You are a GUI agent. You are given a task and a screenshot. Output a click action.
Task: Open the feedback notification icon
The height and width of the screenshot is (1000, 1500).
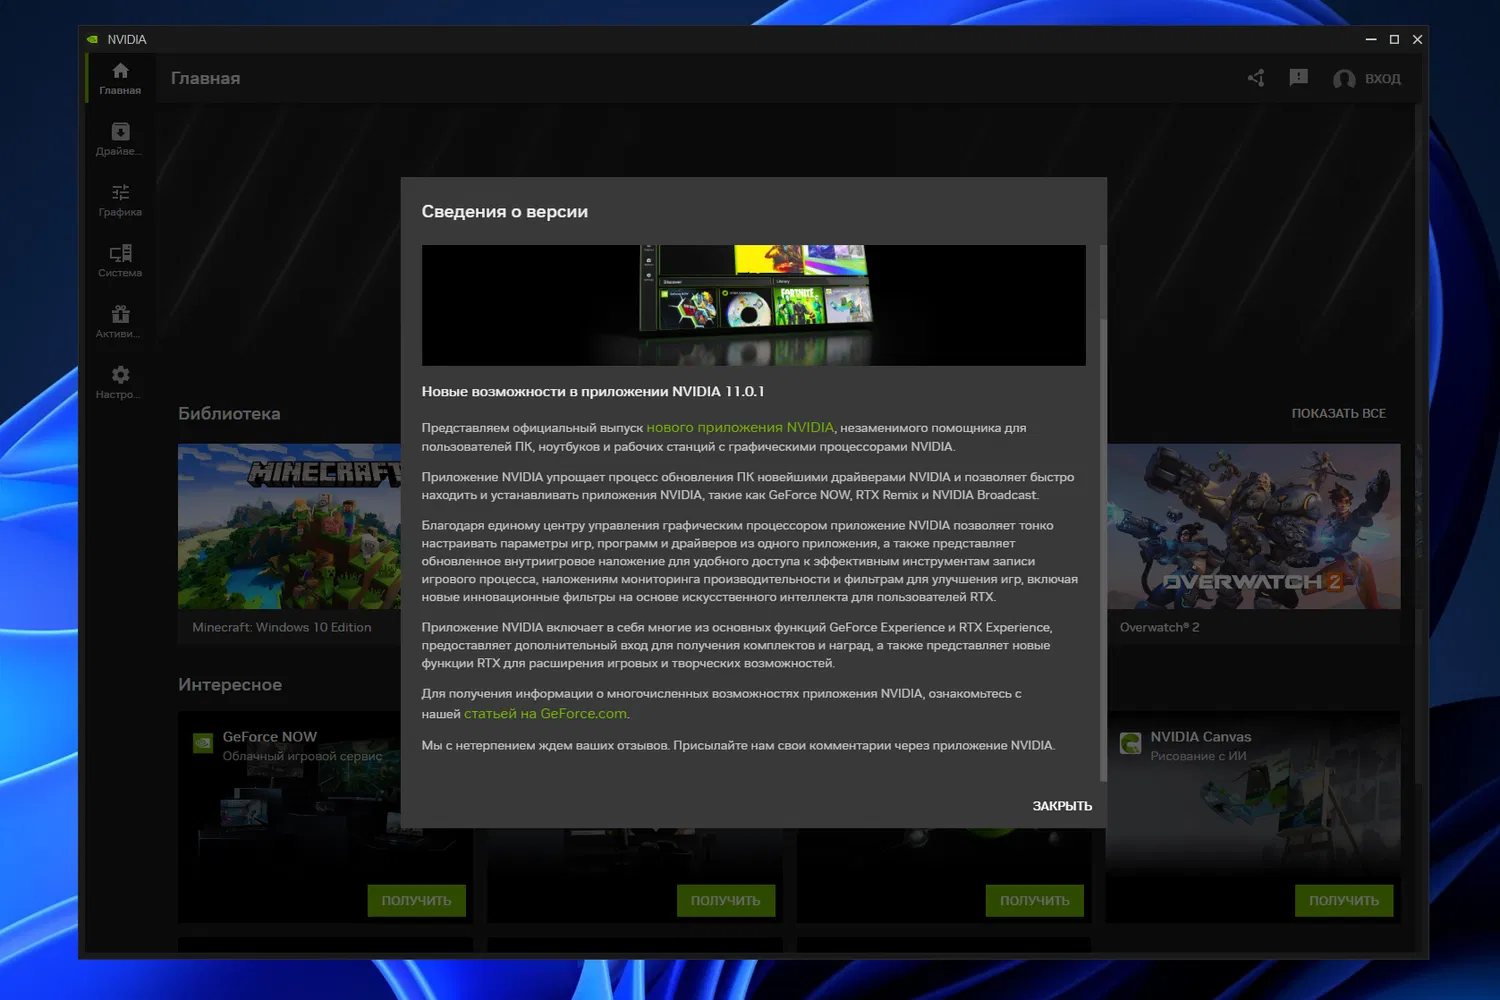pyautogui.click(x=1299, y=78)
